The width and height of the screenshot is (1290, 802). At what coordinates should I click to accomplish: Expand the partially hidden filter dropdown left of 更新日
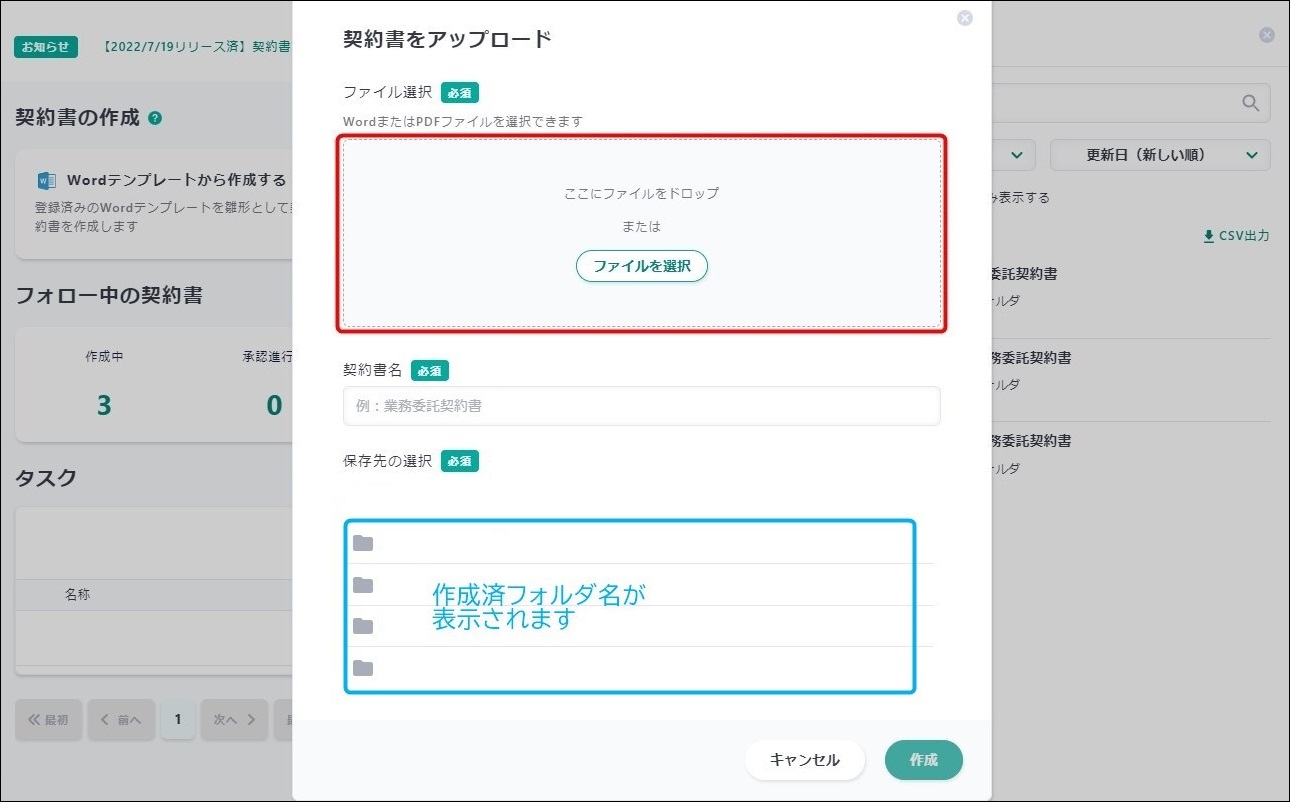1012,155
